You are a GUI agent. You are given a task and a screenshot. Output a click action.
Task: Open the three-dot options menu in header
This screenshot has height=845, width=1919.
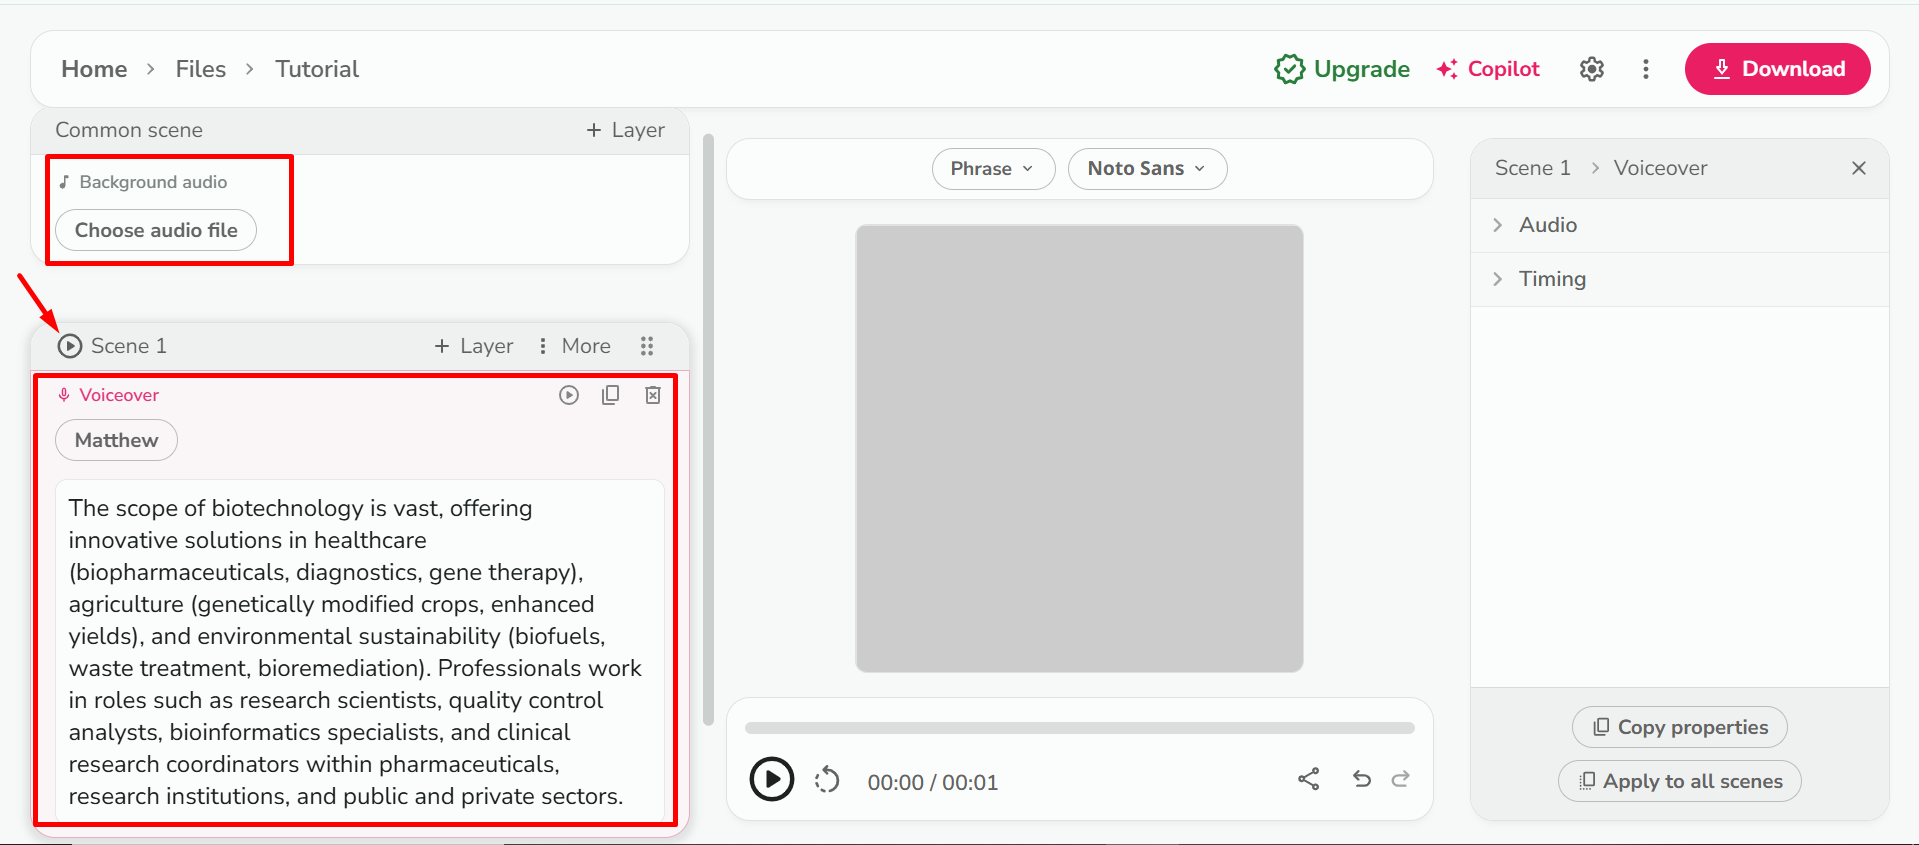point(1646,69)
